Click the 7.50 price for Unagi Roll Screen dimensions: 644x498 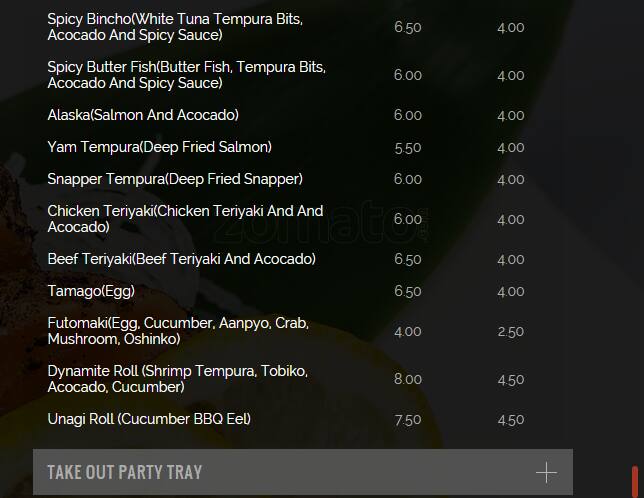408,420
